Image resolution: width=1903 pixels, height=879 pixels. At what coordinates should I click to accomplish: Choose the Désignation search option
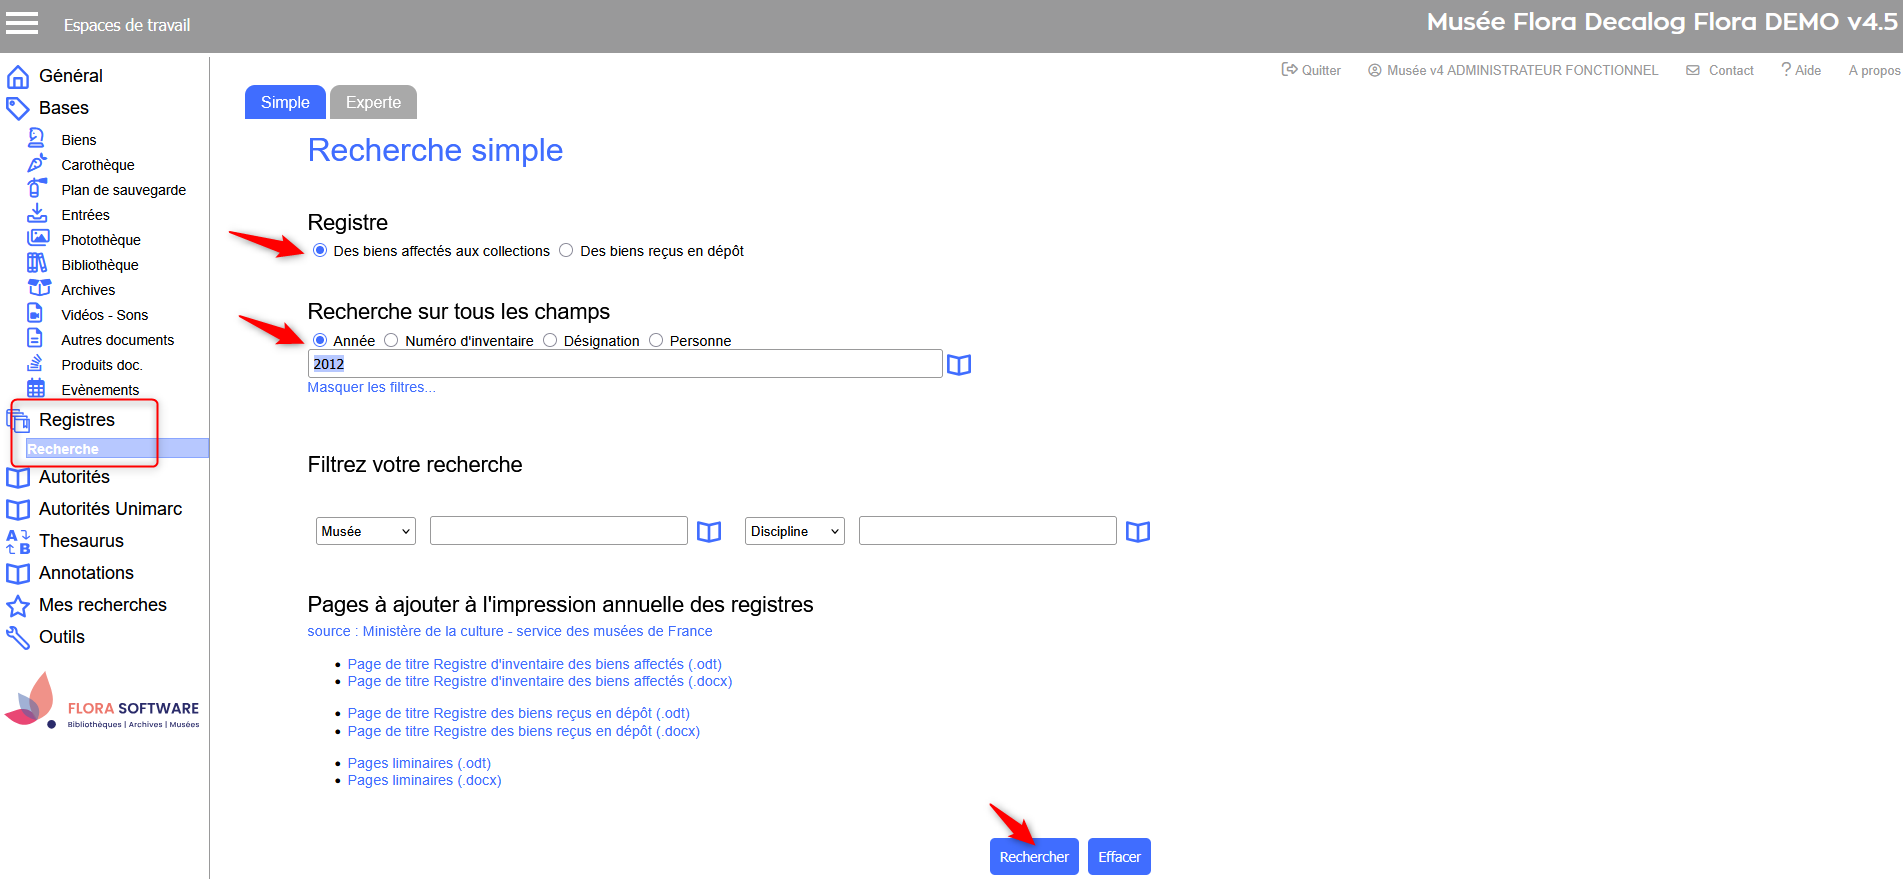(550, 341)
